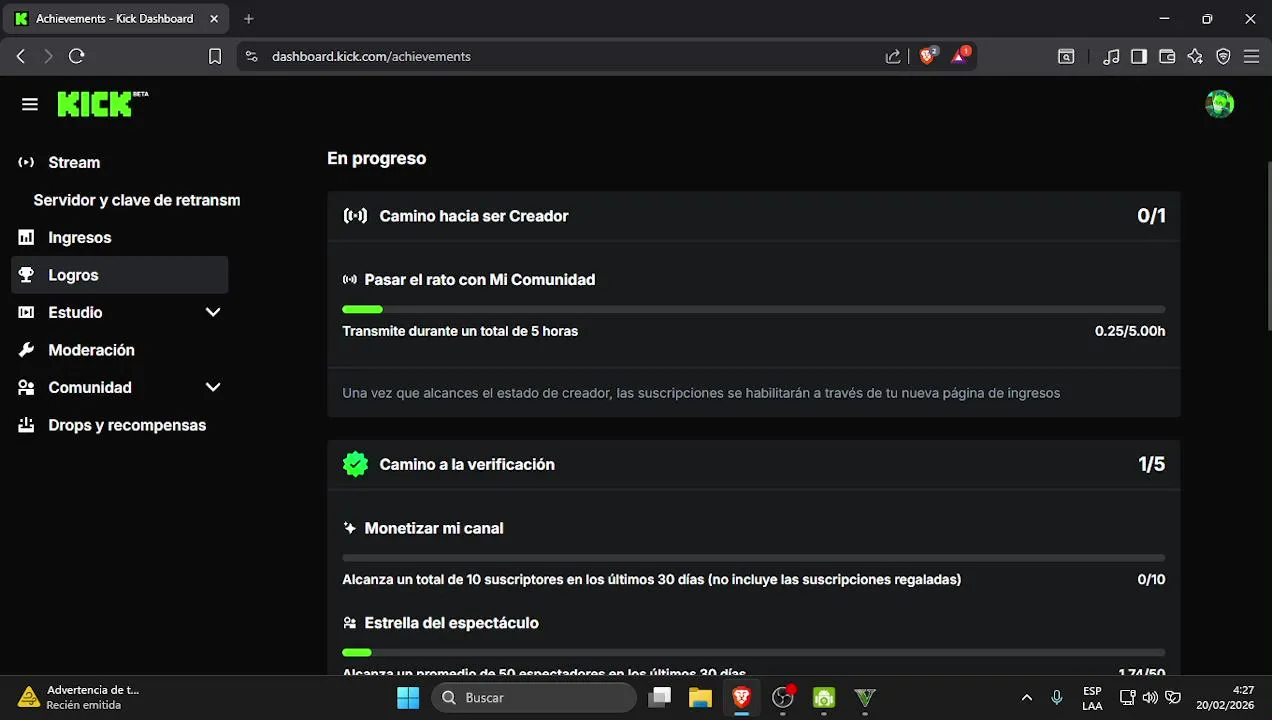Open File Explorer from taskbar

click(x=699, y=697)
